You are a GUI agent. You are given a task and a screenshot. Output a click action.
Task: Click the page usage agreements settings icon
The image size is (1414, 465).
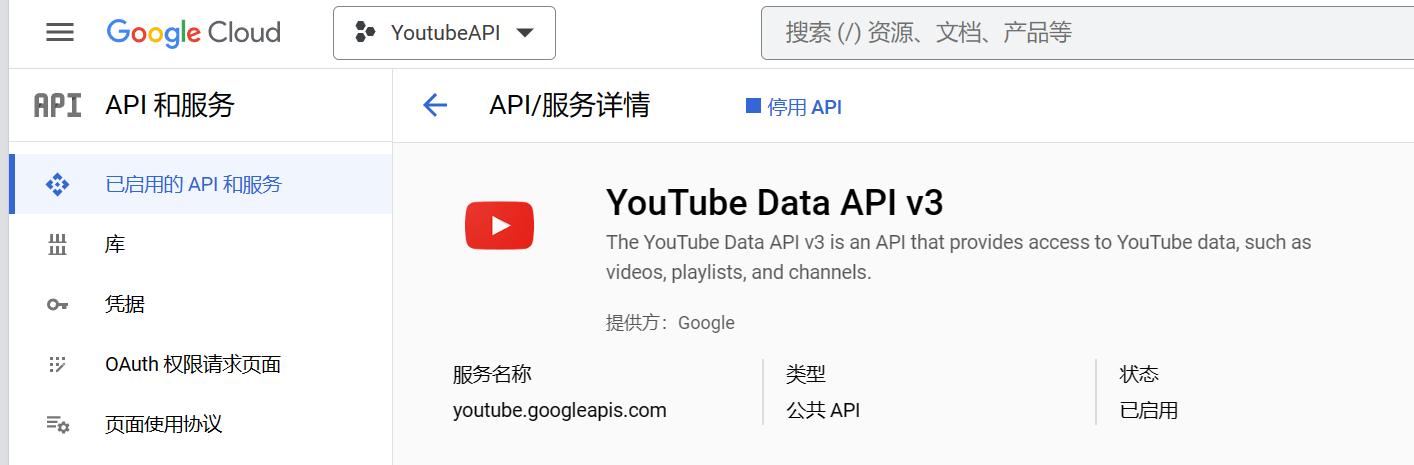point(58,425)
